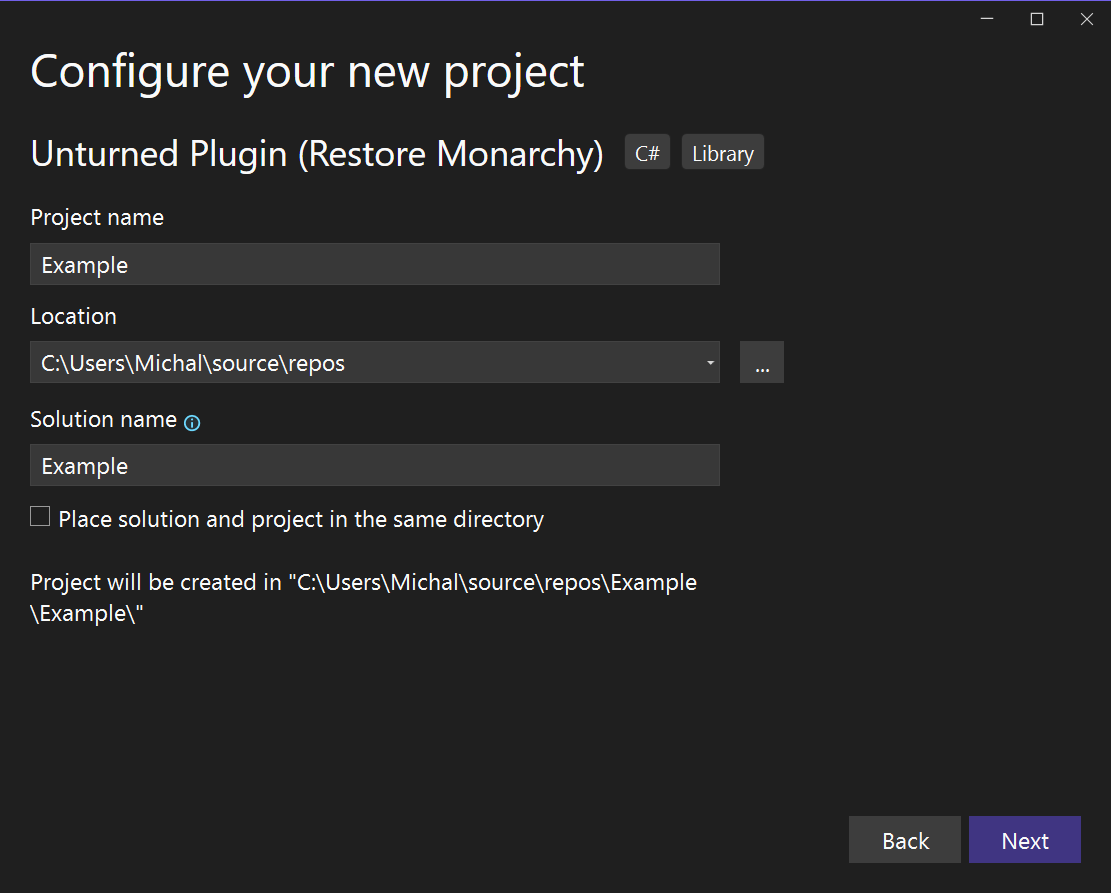Click the C# language tag

coord(647,153)
